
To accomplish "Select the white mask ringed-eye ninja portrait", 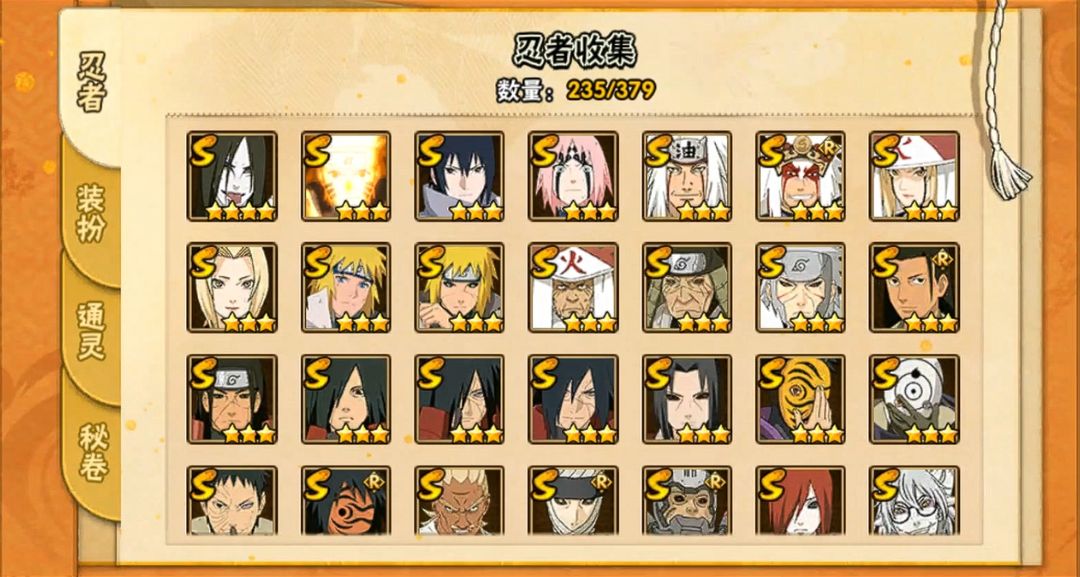I will (914, 399).
